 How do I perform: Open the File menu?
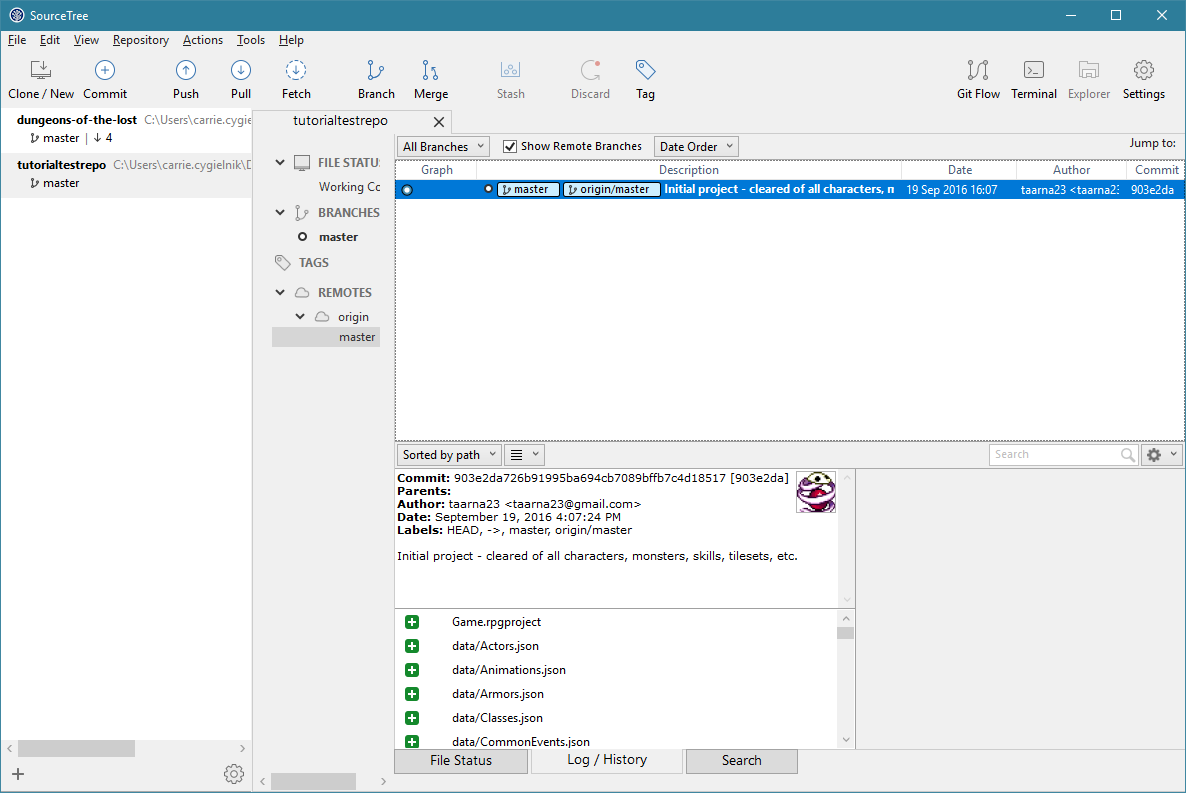click(x=17, y=40)
